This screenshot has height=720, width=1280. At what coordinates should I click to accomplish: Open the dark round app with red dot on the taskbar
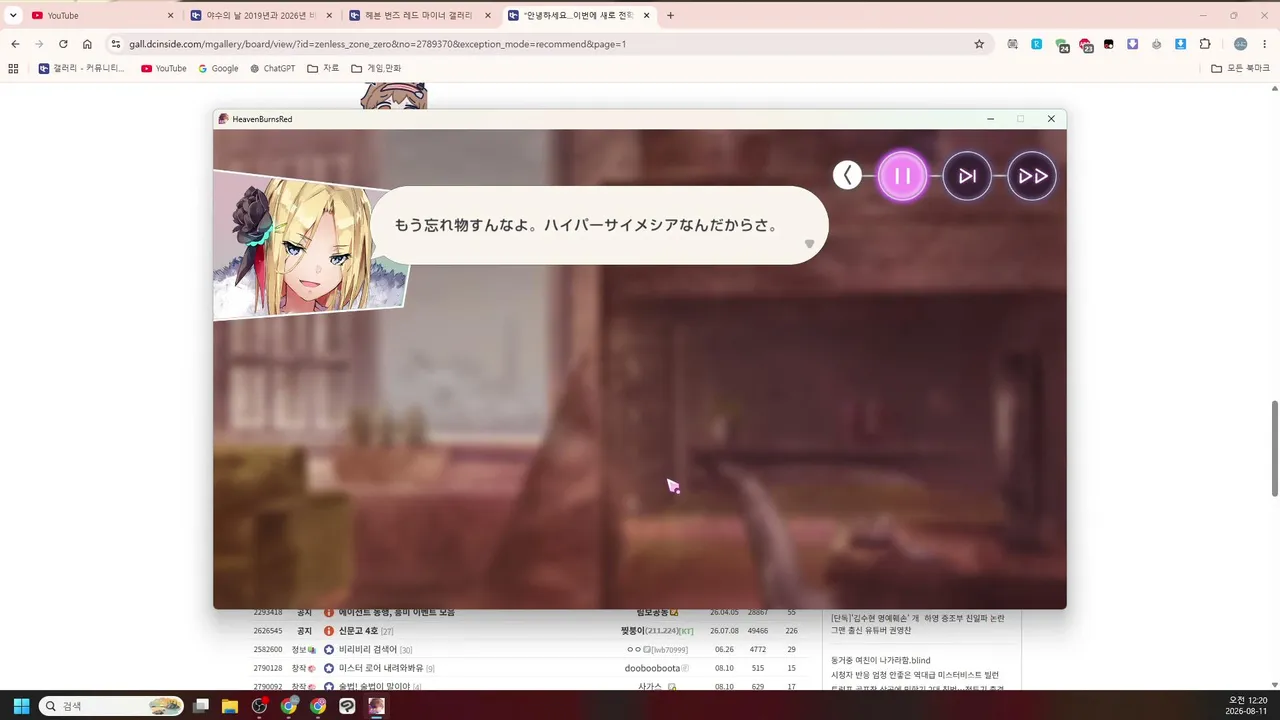click(260, 706)
